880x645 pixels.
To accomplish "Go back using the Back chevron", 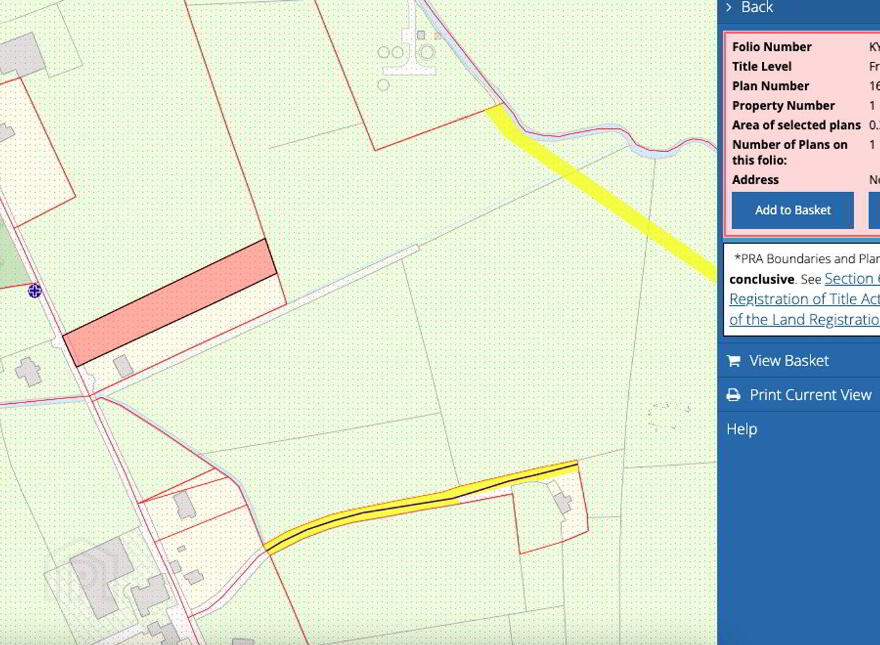I will pos(729,7).
